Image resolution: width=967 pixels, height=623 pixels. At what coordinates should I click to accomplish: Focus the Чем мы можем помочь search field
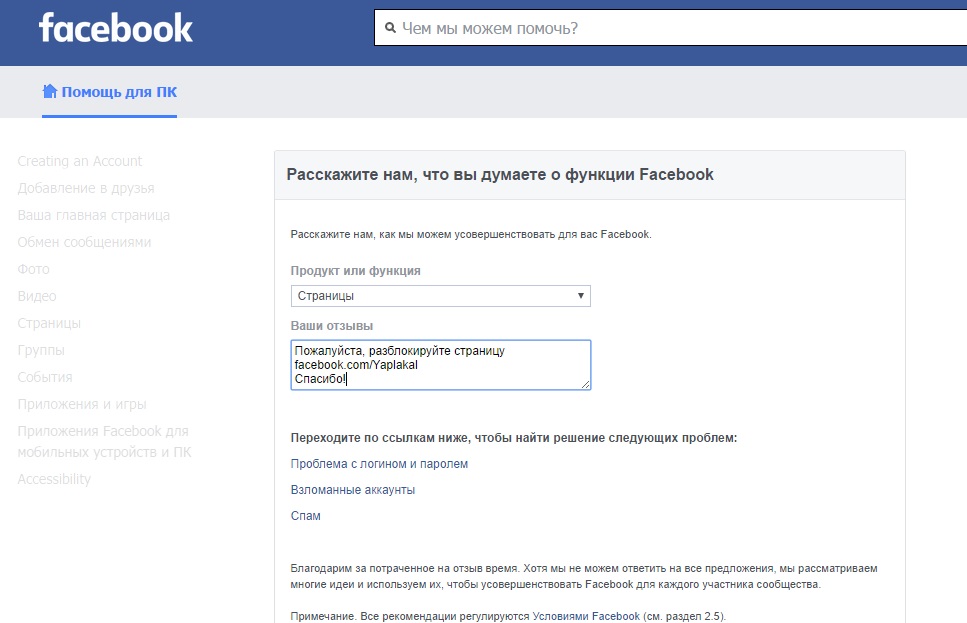(x=671, y=28)
